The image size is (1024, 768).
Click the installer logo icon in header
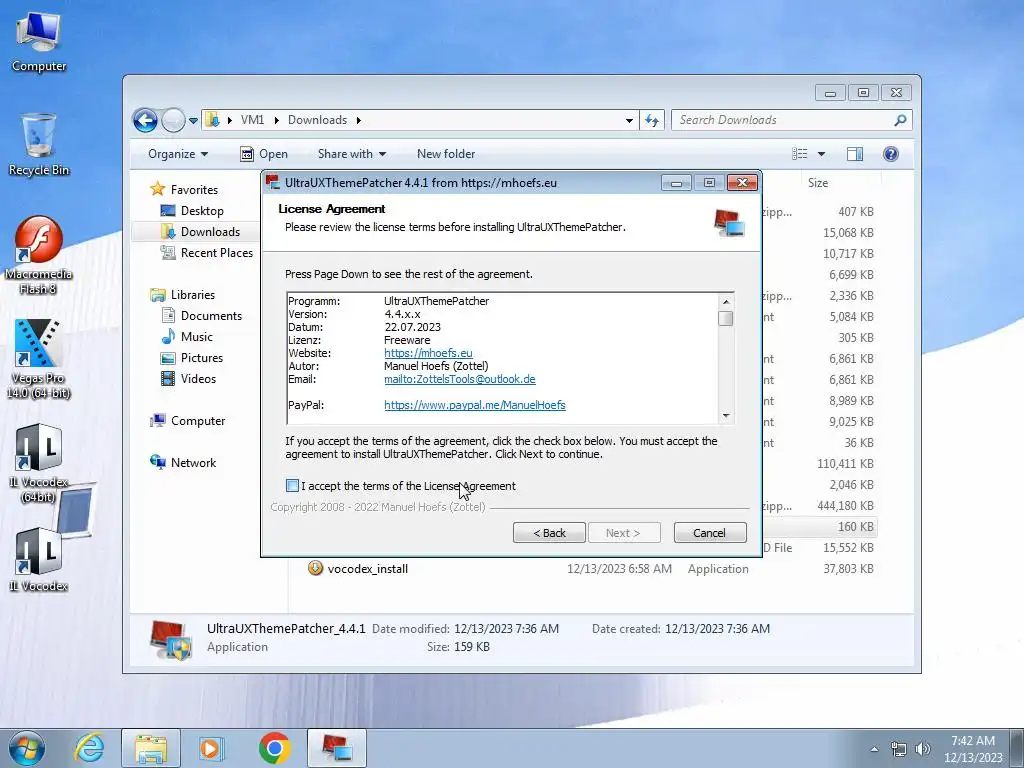tap(729, 223)
